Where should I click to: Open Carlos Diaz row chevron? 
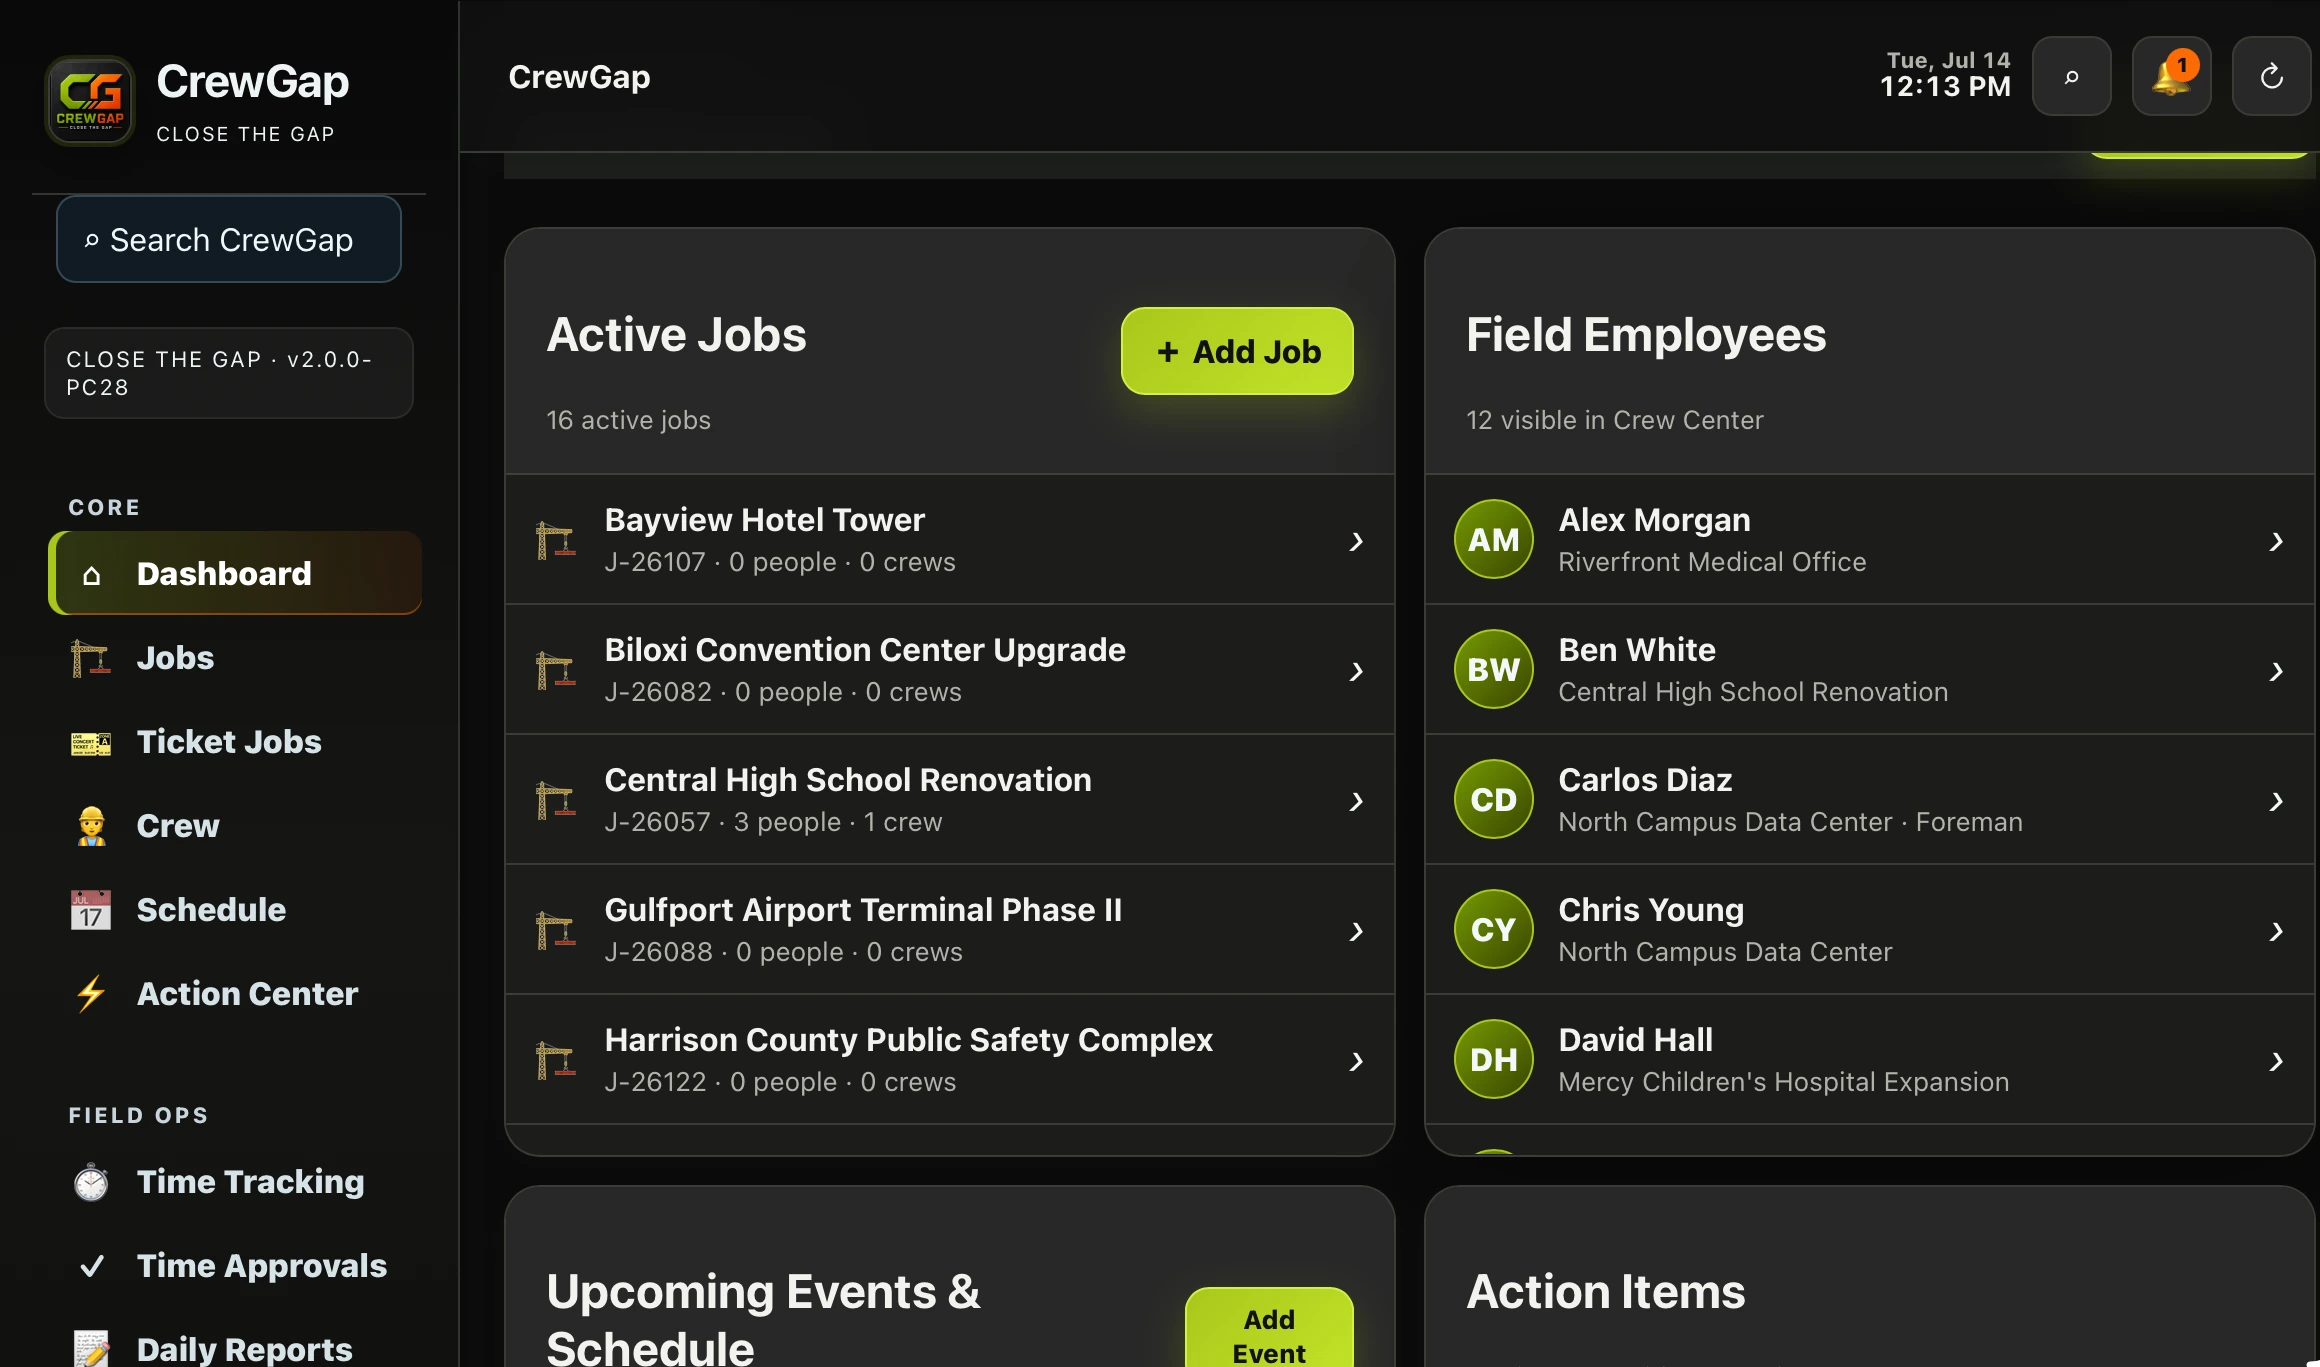coord(2277,801)
